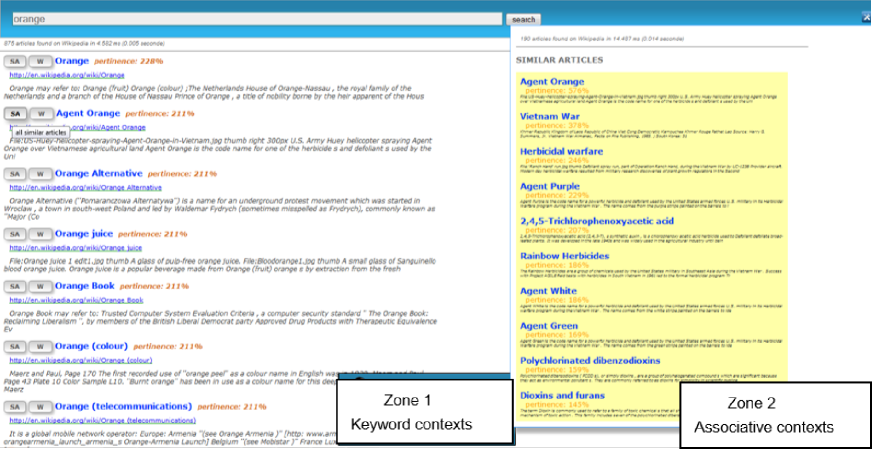Open the en.wikipedia.org/wiki/Orange URL
This screenshot has width=872, height=449.
pyautogui.click(x=67, y=75)
